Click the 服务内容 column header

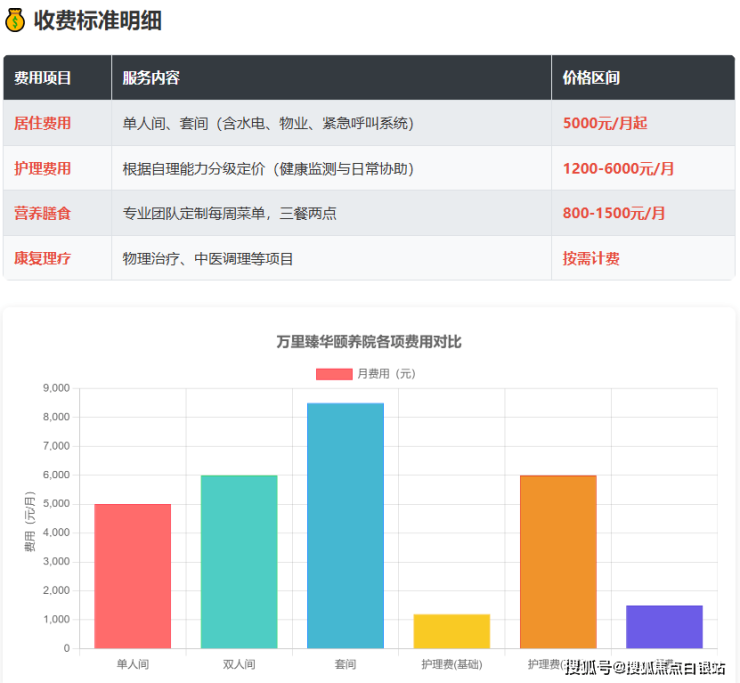(x=151, y=78)
